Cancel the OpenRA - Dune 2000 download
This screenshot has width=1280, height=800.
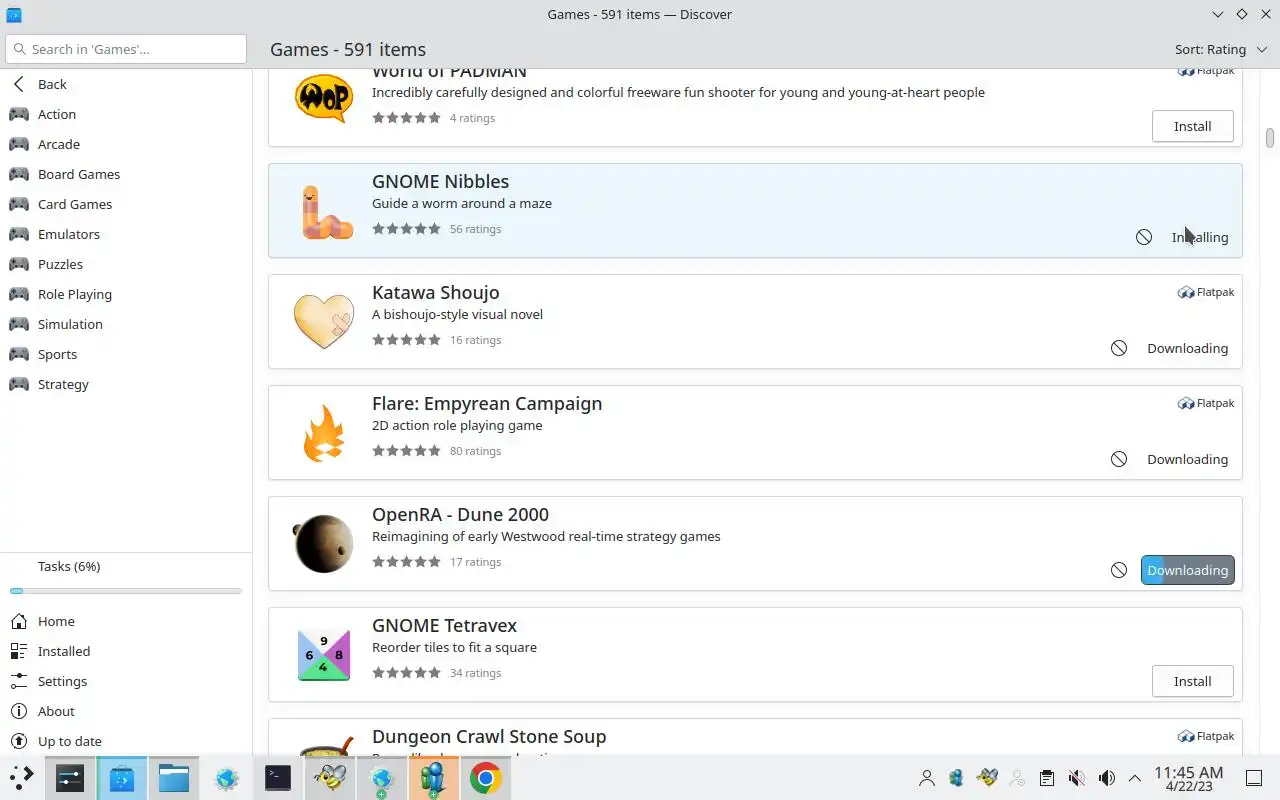[1119, 570]
